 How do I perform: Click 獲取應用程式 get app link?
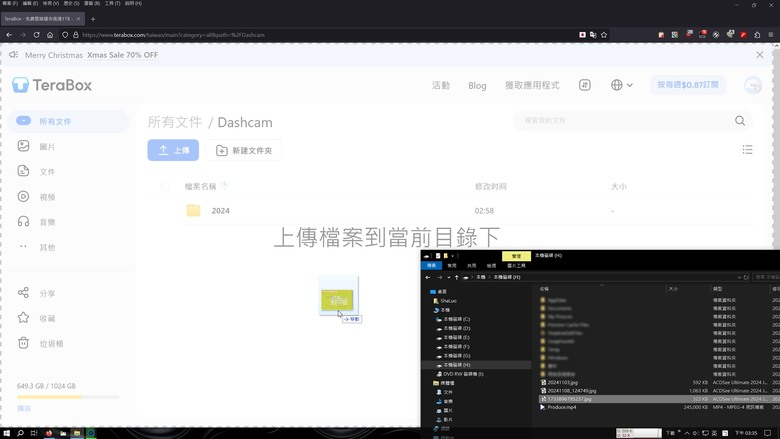point(532,86)
